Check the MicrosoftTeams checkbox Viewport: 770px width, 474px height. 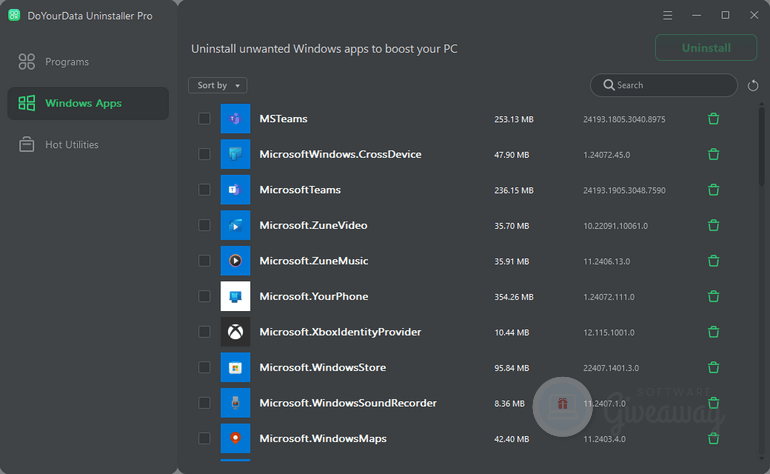[204, 190]
